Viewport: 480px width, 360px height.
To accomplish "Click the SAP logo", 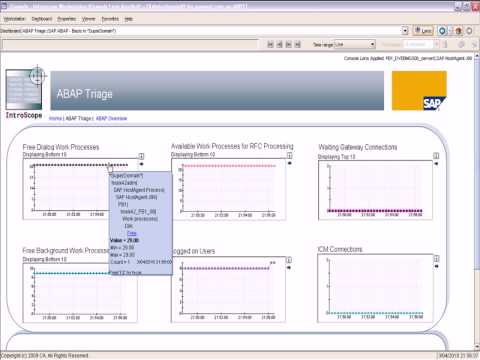I will pos(419,90).
